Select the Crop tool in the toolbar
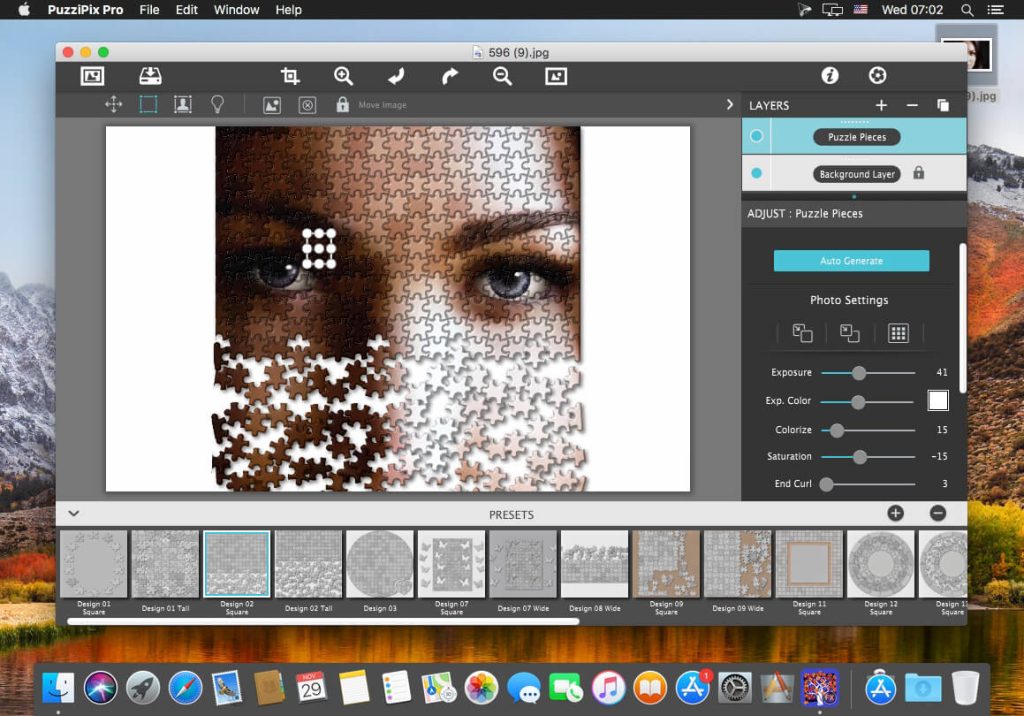Screen dimensions: 1024x716 [x=289, y=75]
